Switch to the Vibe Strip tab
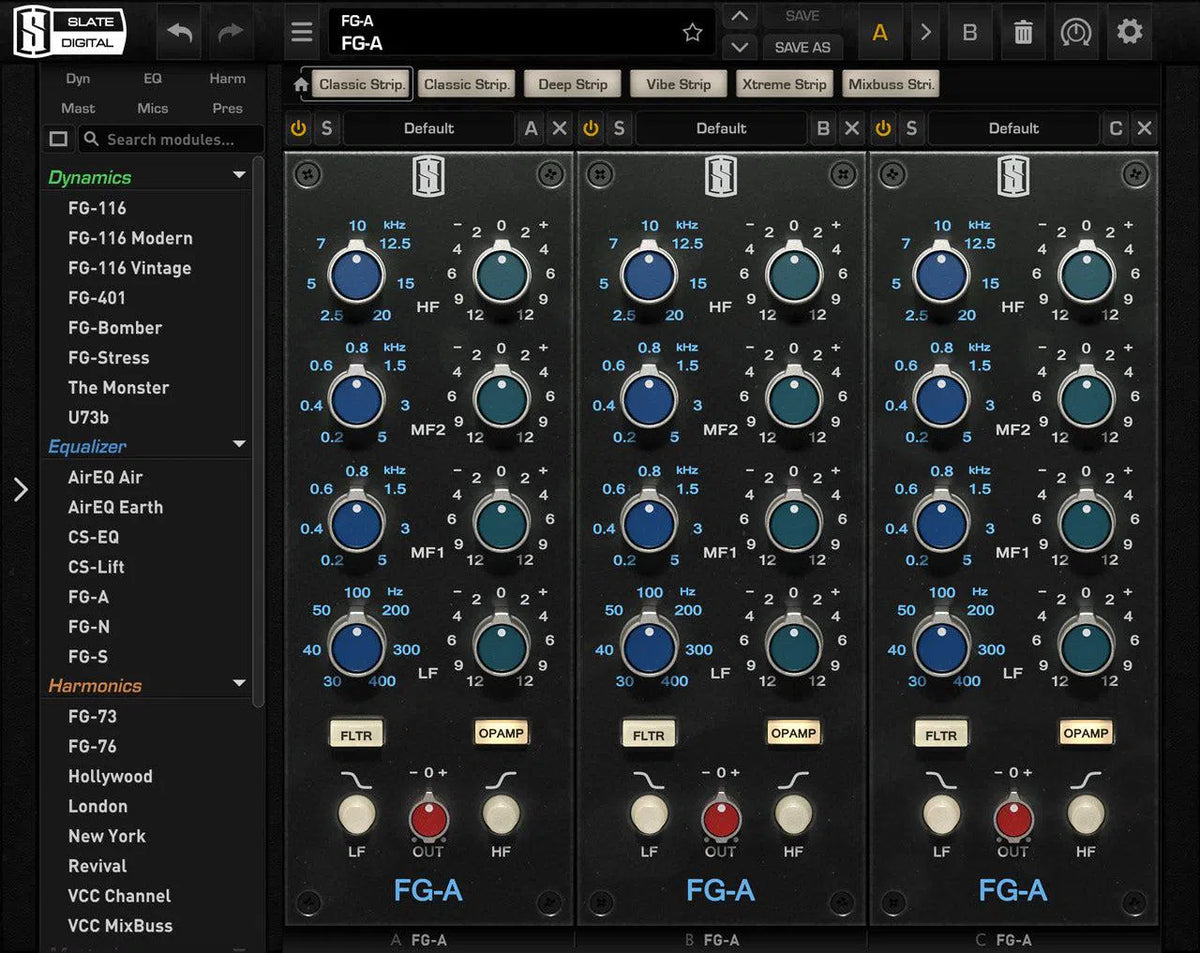Image resolution: width=1200 pixels, height=953 pixels. pos(678,84)
